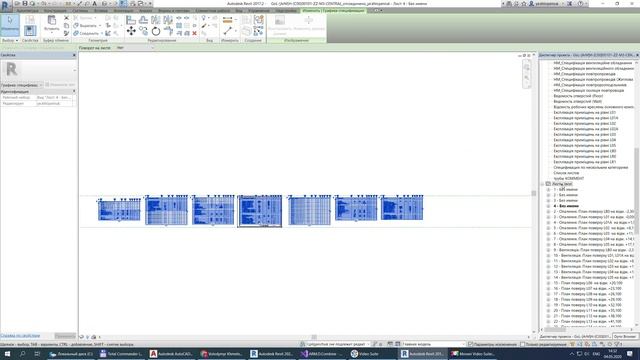This screenshot has width=640, height=360.
Task: Select the Align tool in Modify panel
Action: point(131,20)
